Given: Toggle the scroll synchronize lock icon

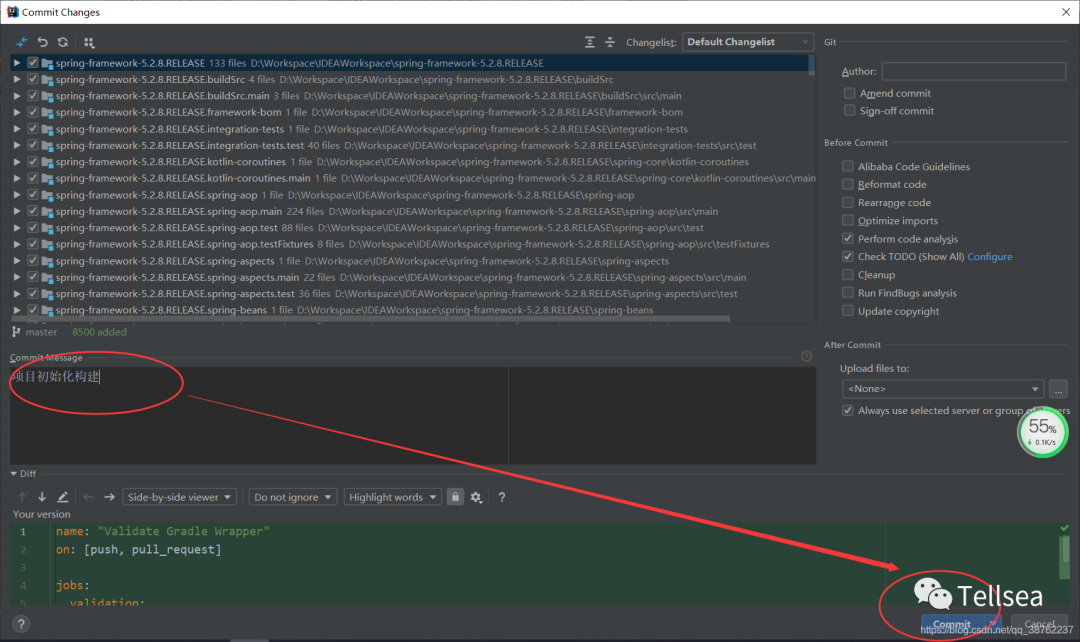Looking at the screenshot, I should tap(455, 497).
